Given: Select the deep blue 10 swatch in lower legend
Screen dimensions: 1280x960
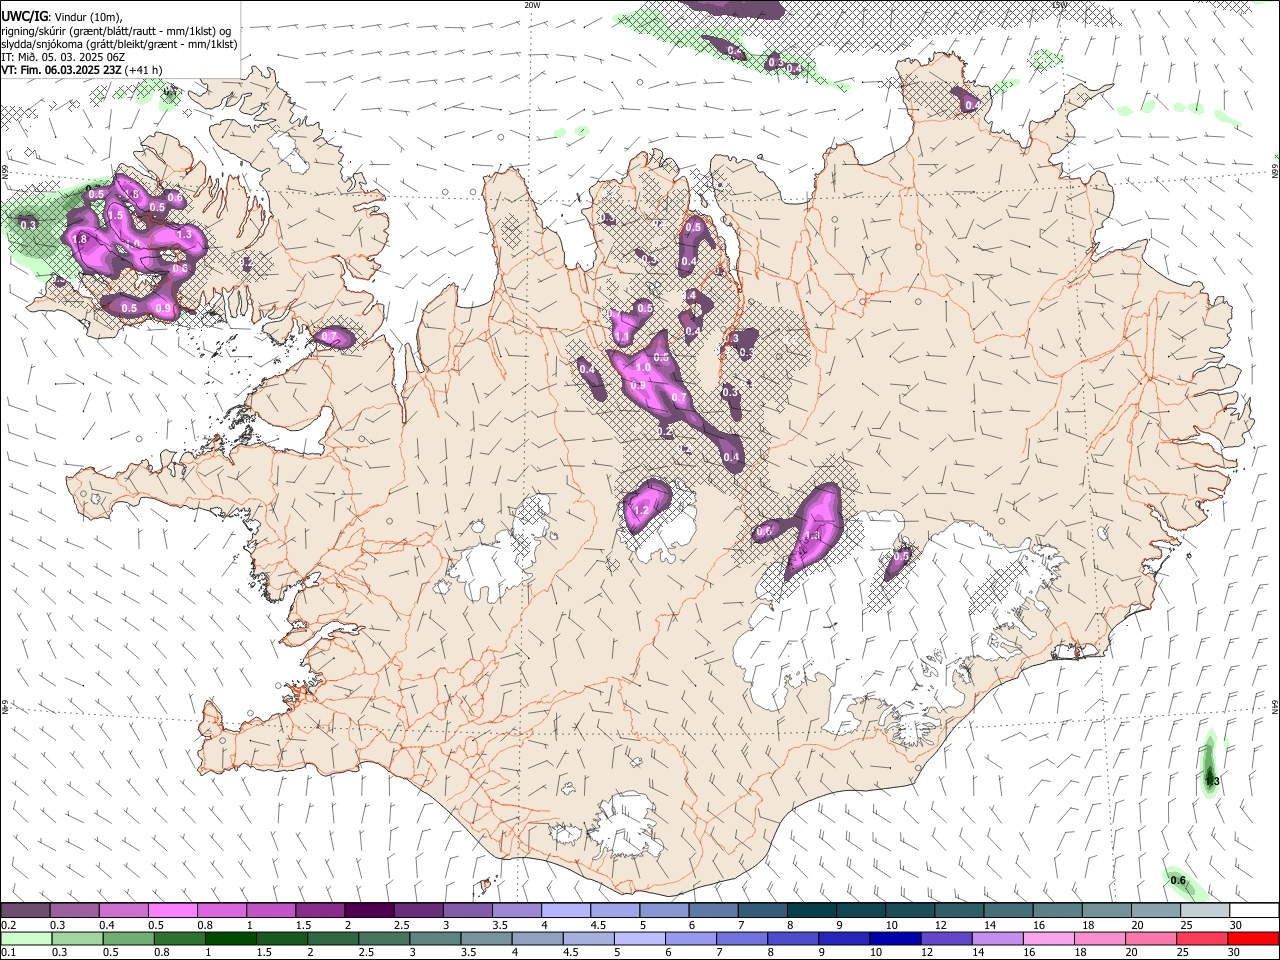Looking at the screenshot, I should (894, 938).
